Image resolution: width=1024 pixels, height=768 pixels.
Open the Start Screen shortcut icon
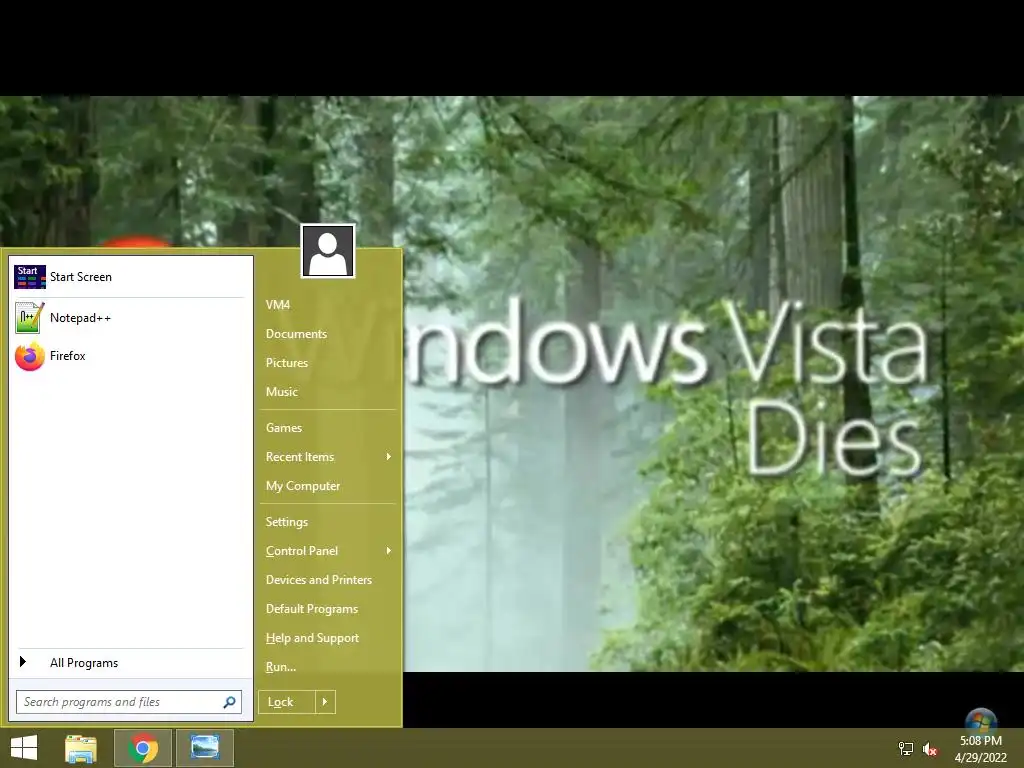(30, 277)
